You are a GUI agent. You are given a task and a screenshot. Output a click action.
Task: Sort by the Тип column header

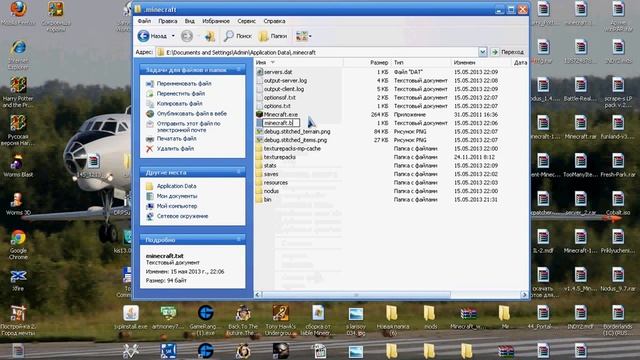[x=421, y=62]
